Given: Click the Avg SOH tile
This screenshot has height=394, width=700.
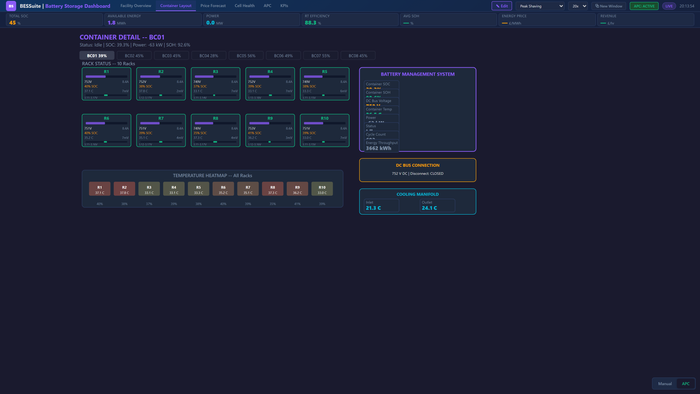Looking at the screenshot, I should [449, 20].
